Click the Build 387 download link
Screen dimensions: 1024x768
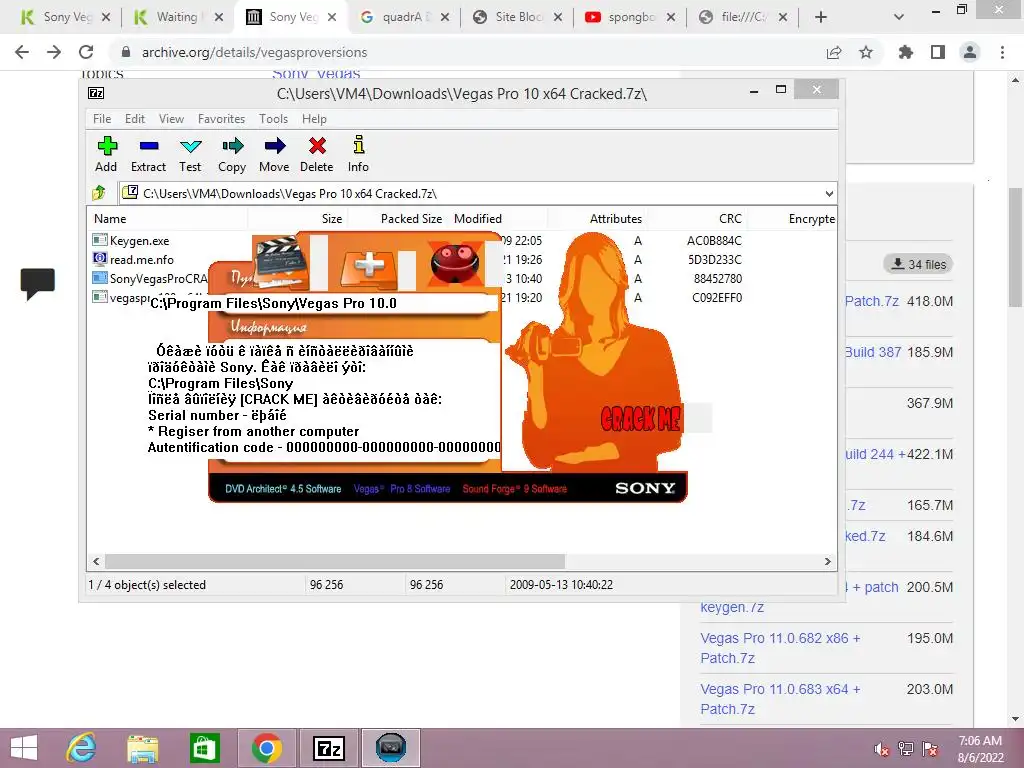873,352
